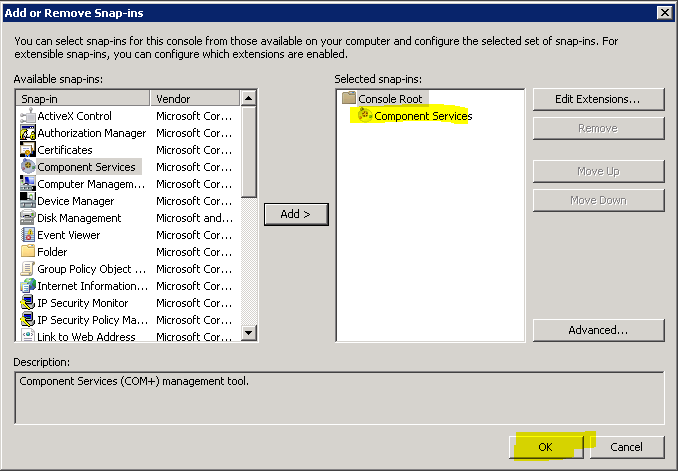Select Console Root in selected snap-ins

390,99
